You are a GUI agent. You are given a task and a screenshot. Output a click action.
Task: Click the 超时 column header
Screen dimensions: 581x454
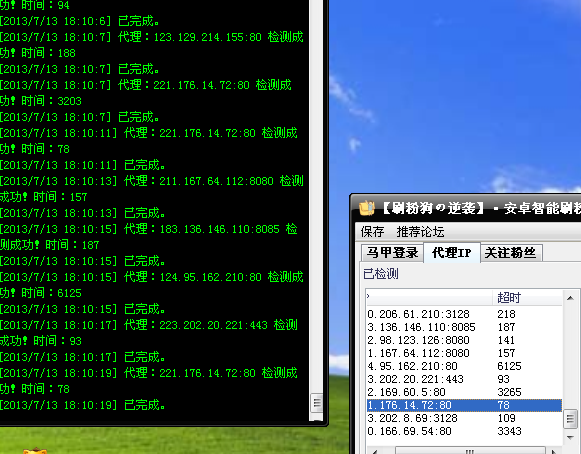click(x=527, y=297)
